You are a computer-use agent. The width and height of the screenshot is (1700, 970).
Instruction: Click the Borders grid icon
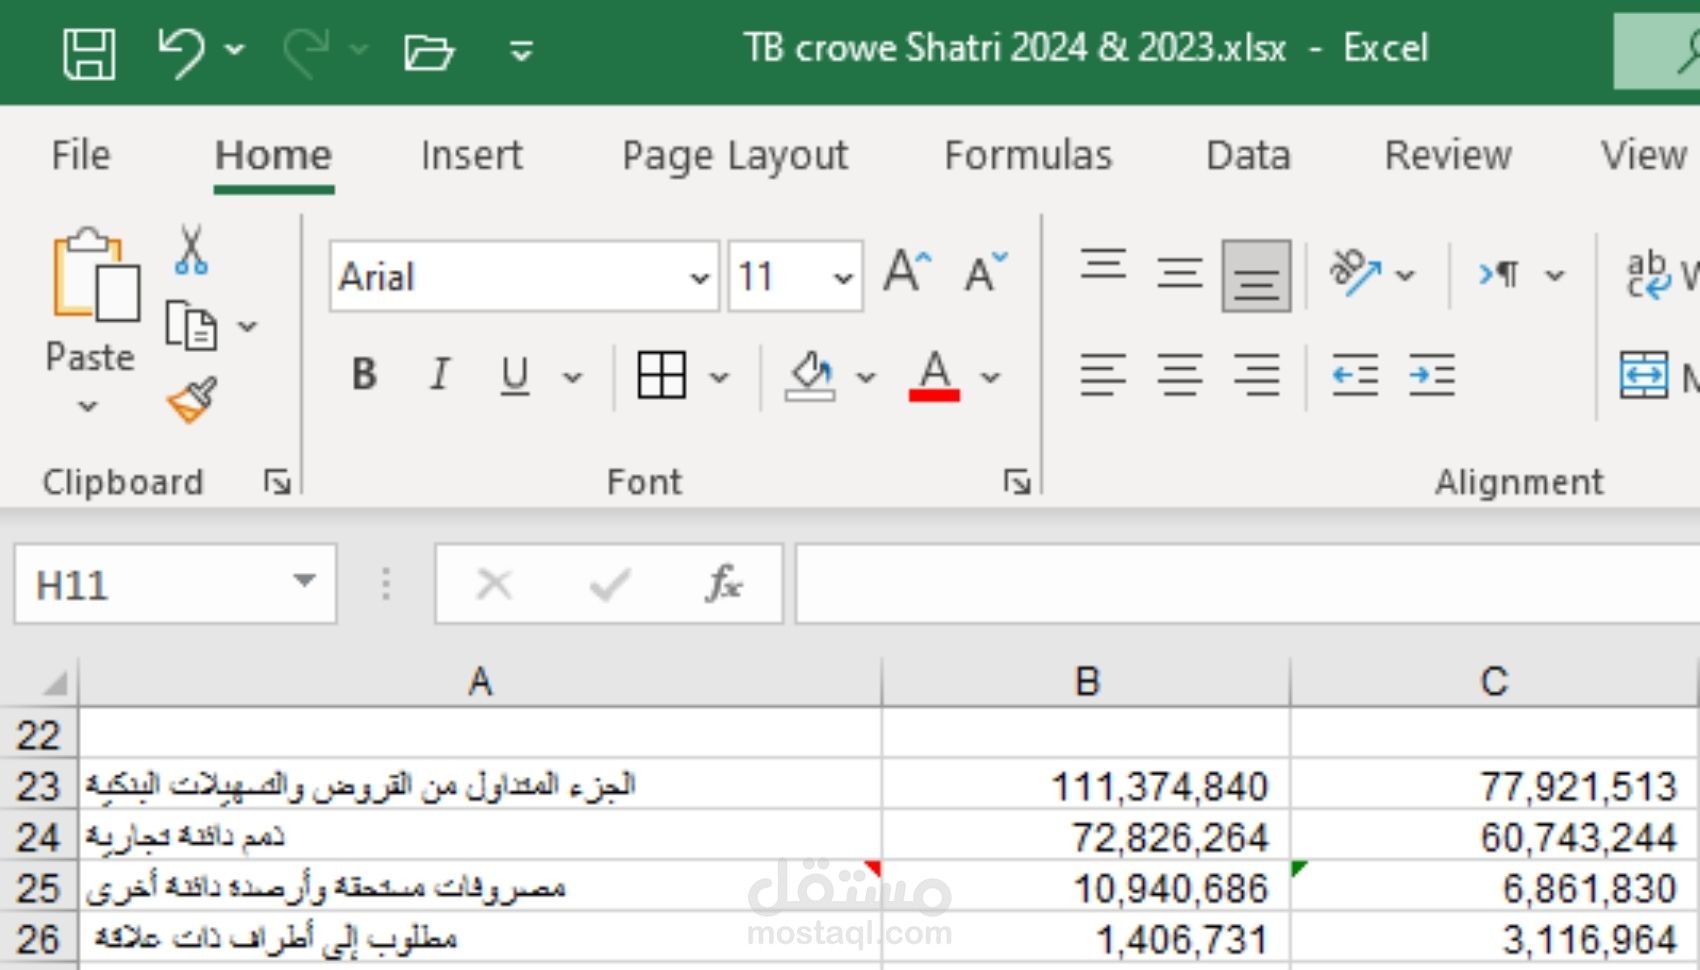click(x=661, y=375)
